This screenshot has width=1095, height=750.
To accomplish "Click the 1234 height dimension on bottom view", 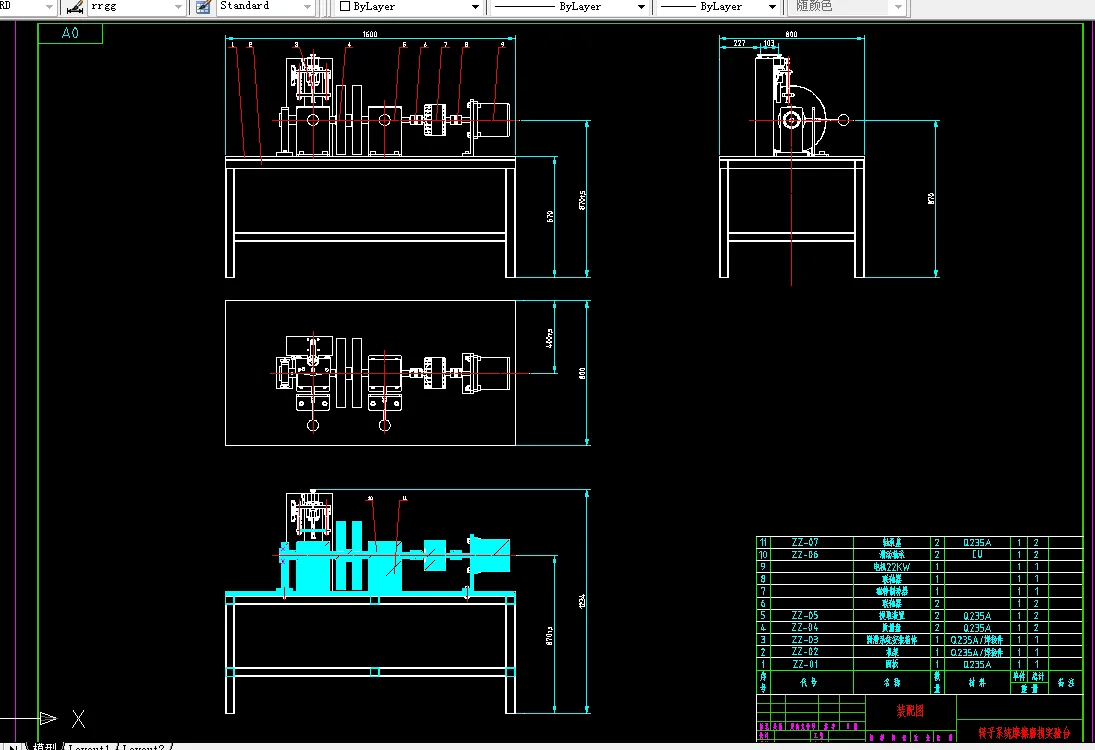I will (582, 601).
